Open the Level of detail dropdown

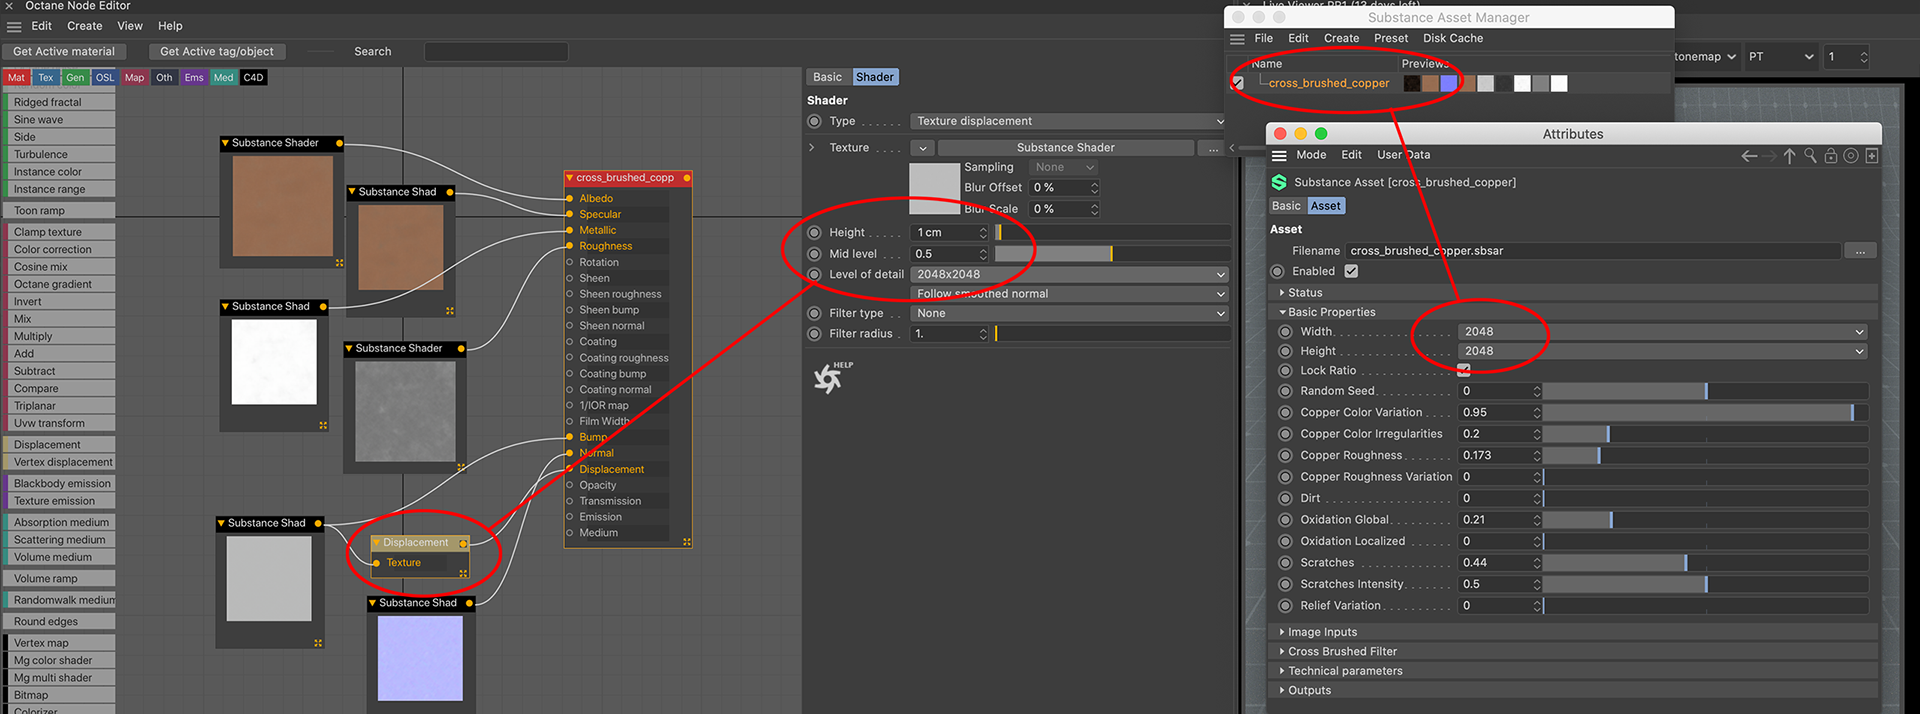pos(1068,274)
